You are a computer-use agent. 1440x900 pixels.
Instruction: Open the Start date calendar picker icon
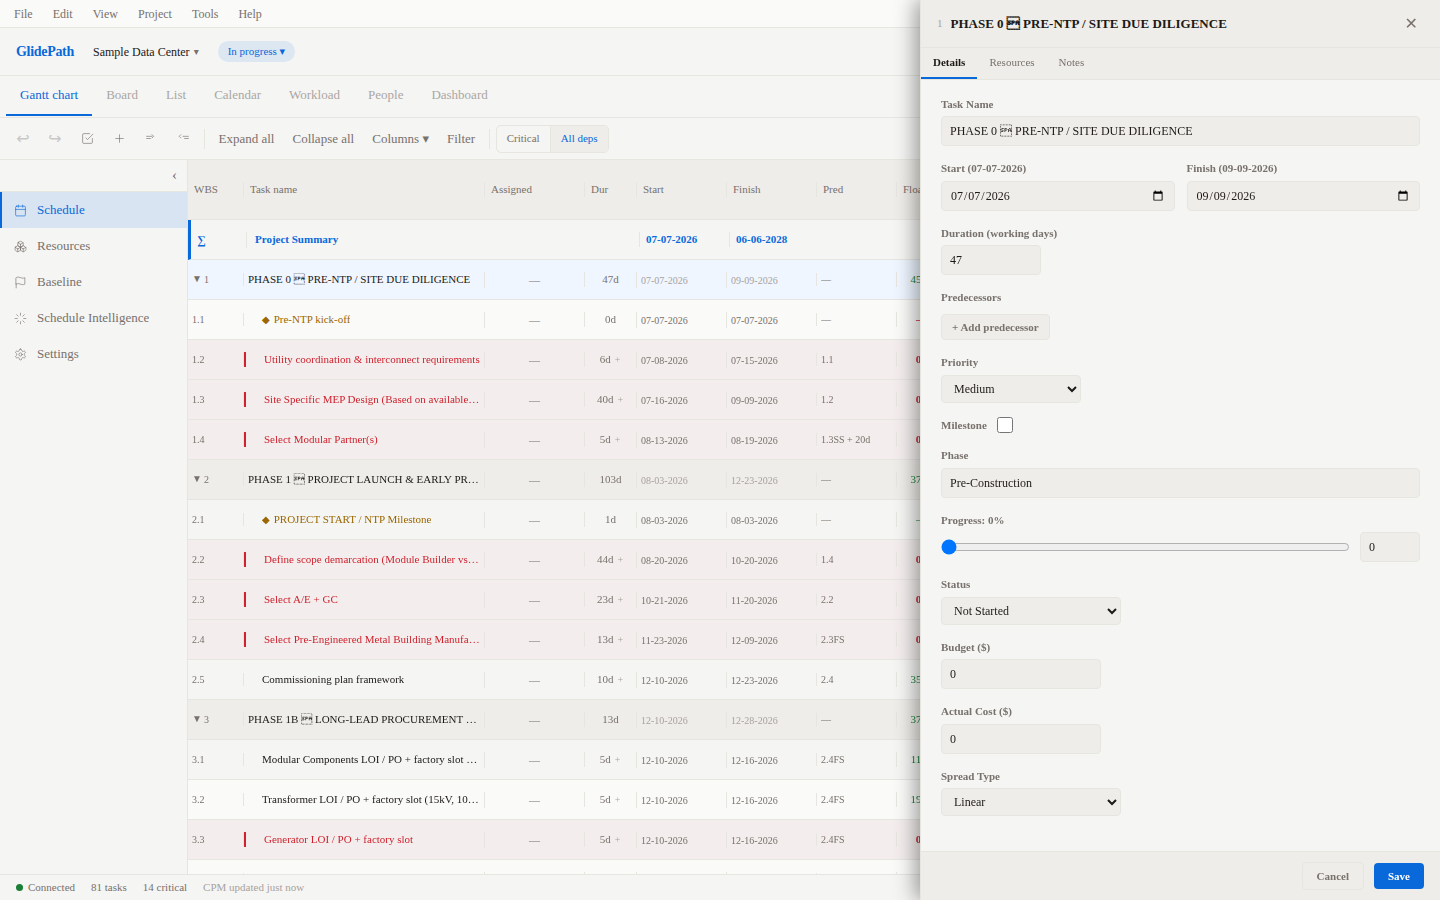click(x=1158, y=196)
